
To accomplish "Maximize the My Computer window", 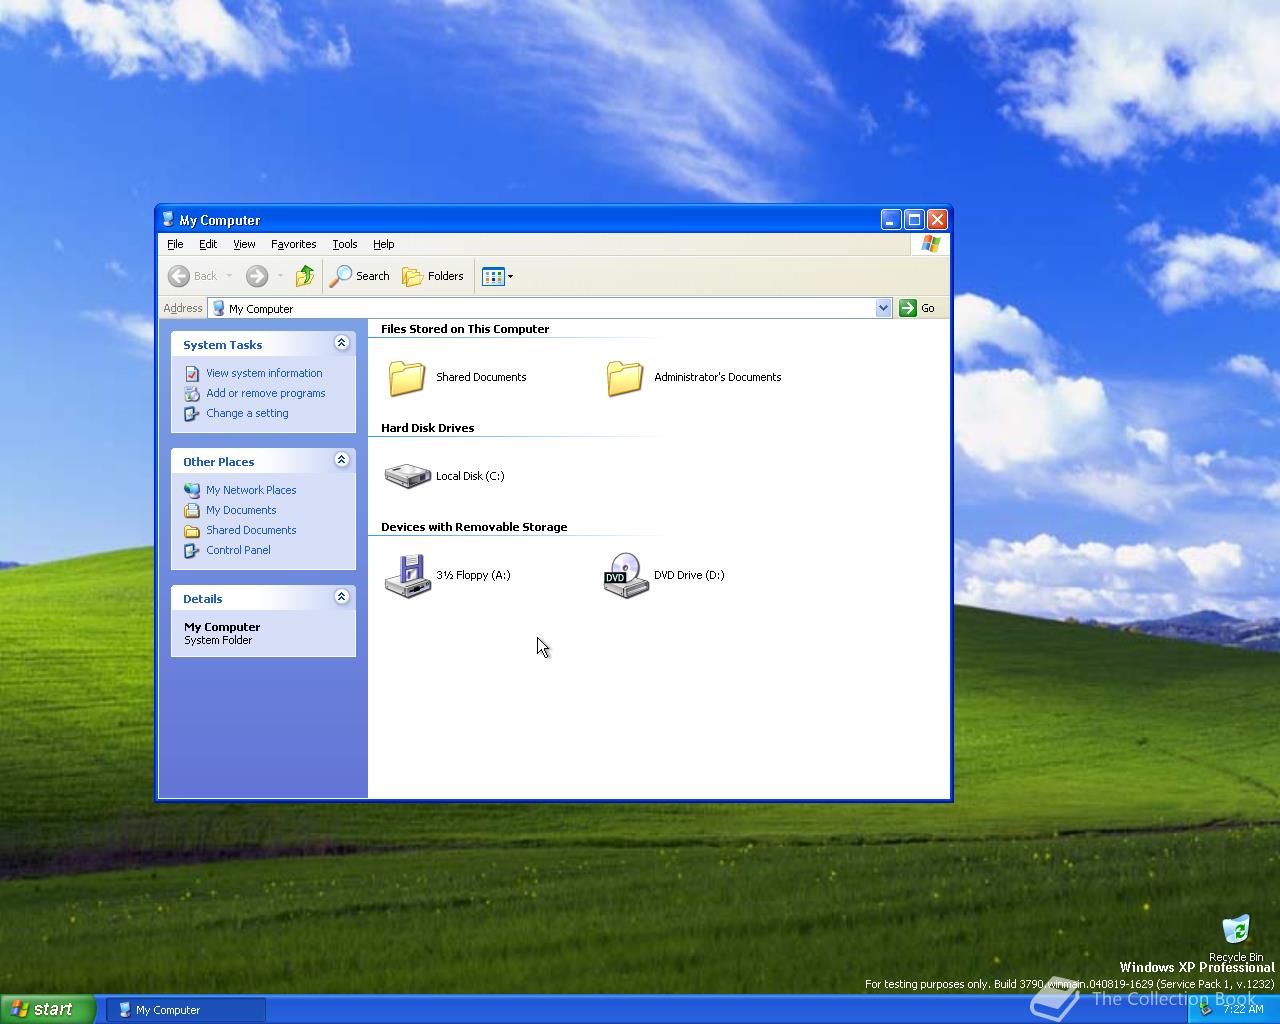I will [x=914, y=219].
